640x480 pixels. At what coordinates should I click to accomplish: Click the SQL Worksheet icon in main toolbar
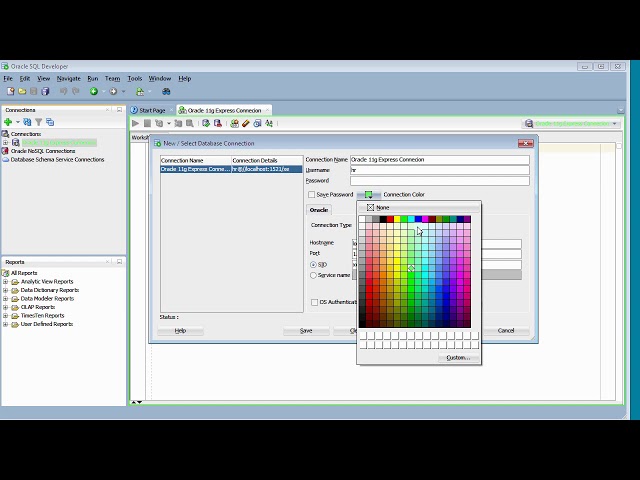click(x=140, y=91)
